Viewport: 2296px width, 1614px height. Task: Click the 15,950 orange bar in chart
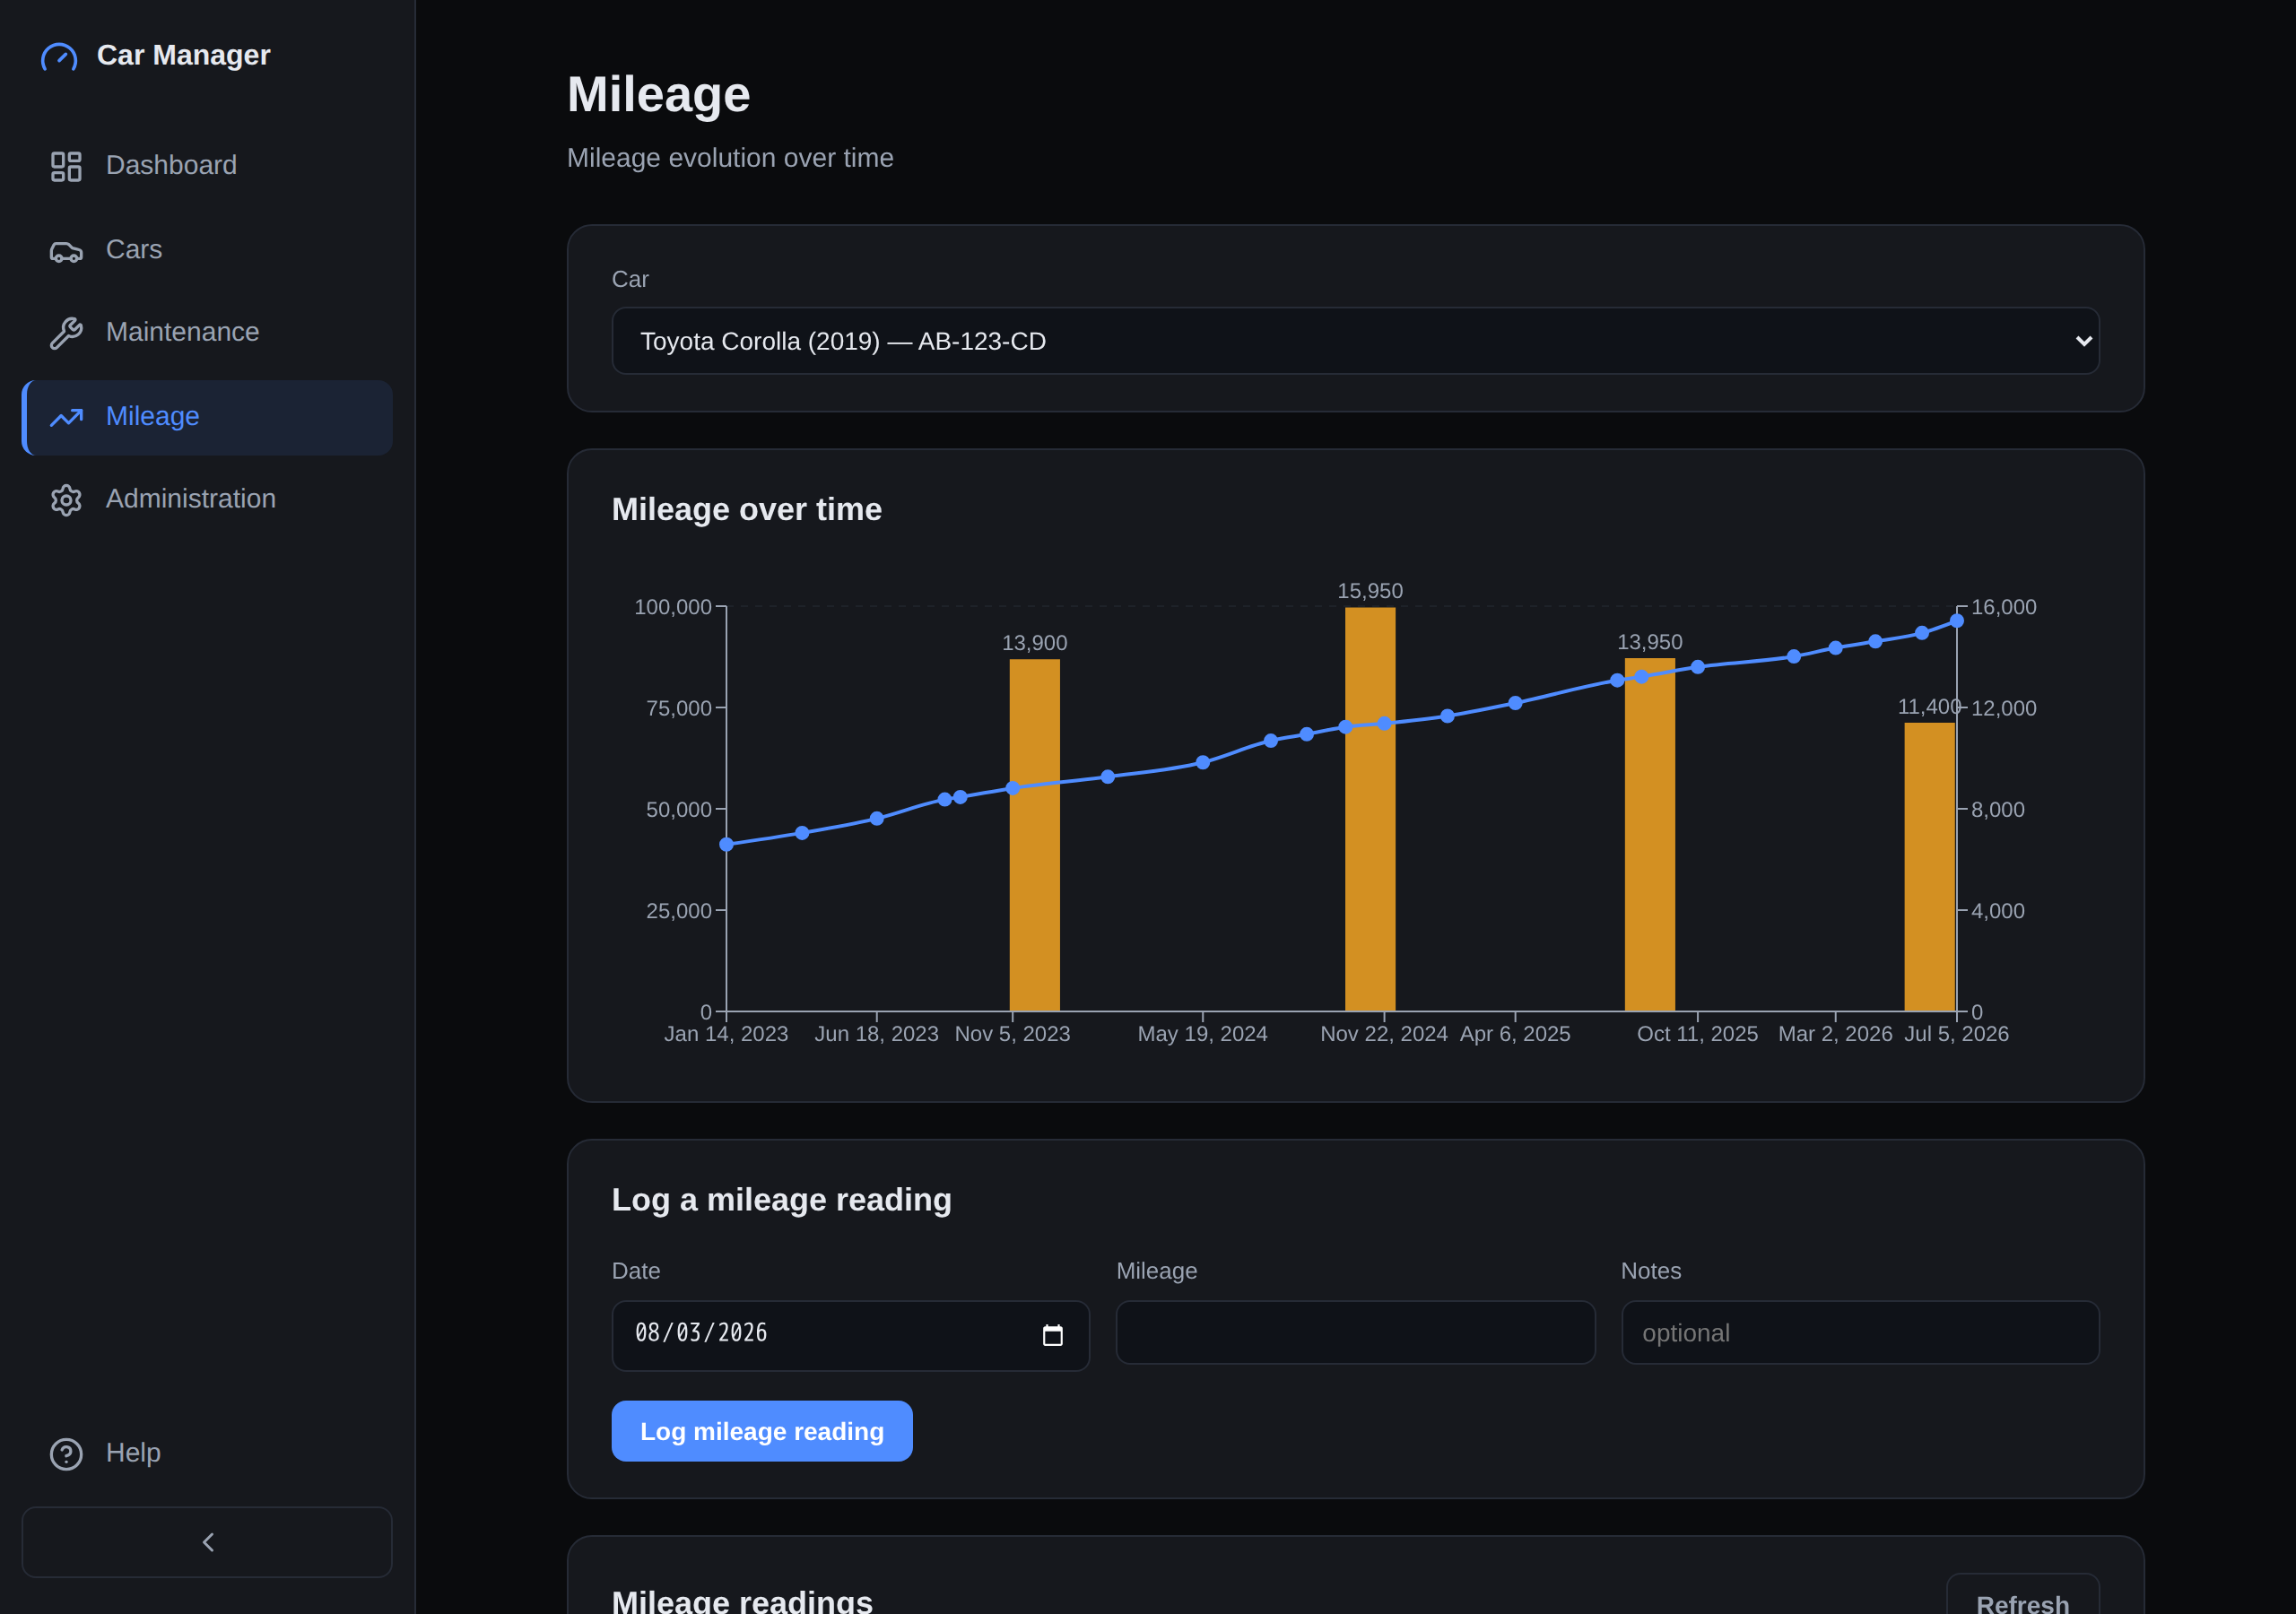(x=1370, y=809)
